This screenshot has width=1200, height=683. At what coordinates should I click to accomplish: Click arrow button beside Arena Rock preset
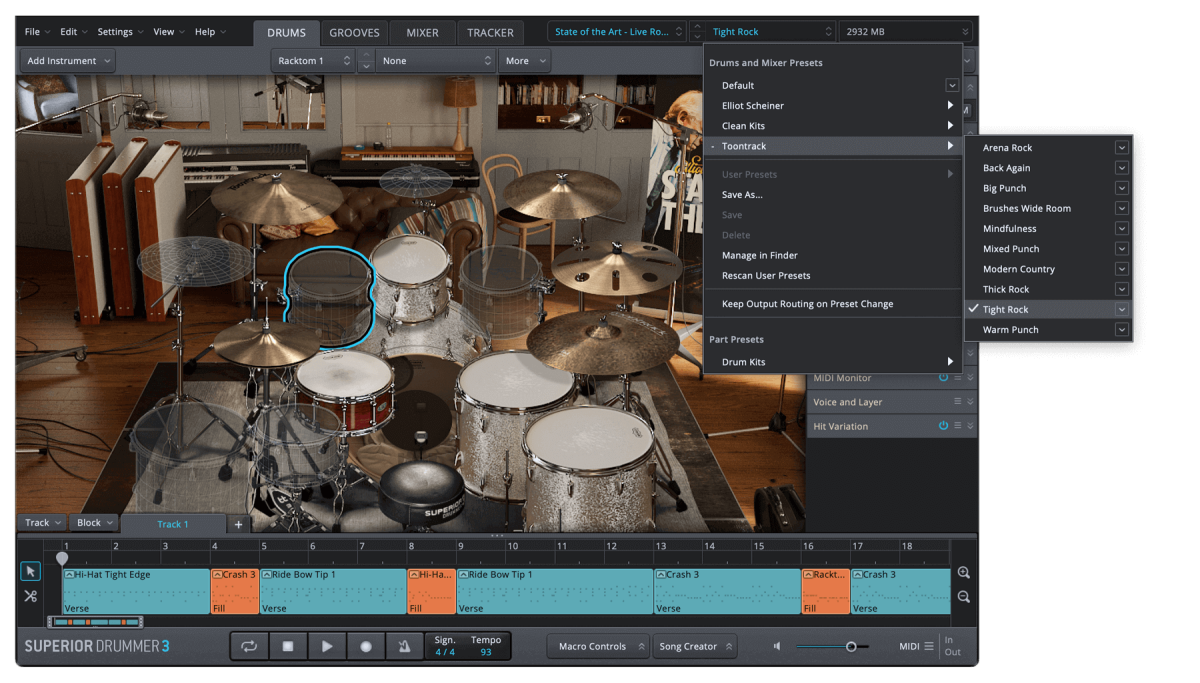click(x=1121, y=148)
